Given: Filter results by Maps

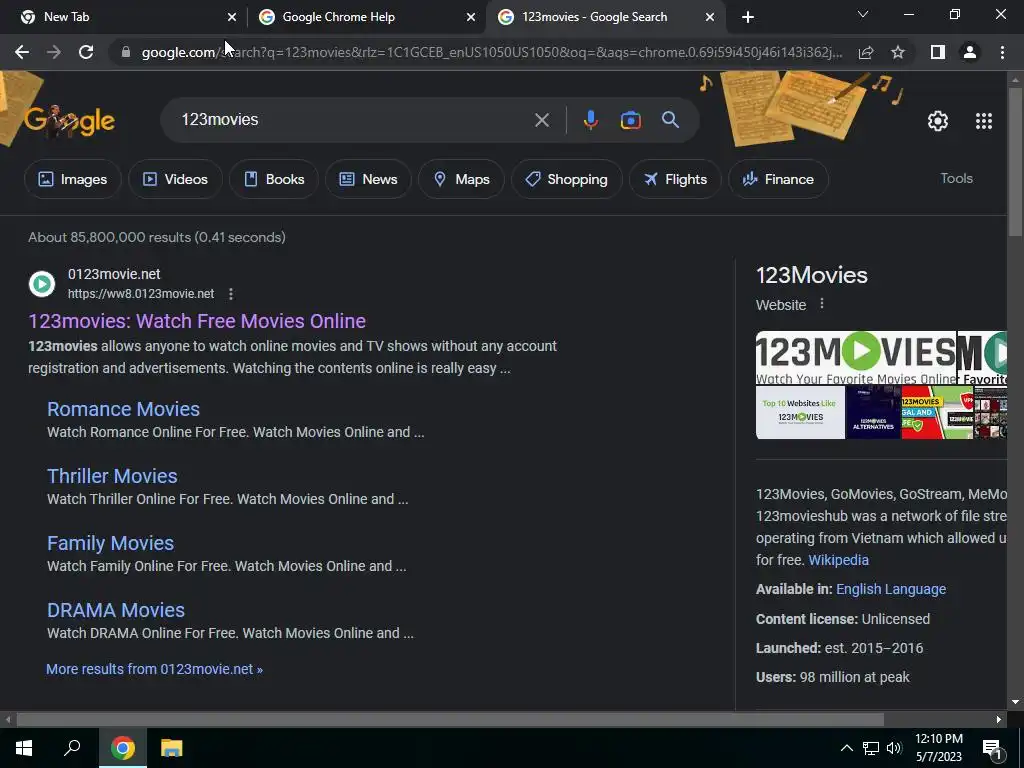Looking at the screenshot, I should pos(461,179).
